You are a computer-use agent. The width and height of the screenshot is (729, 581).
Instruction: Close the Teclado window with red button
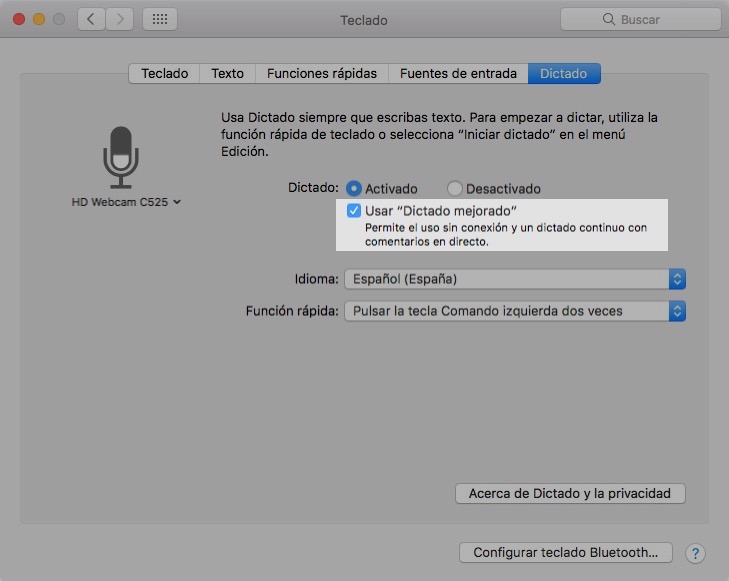[x=19, y=19]
